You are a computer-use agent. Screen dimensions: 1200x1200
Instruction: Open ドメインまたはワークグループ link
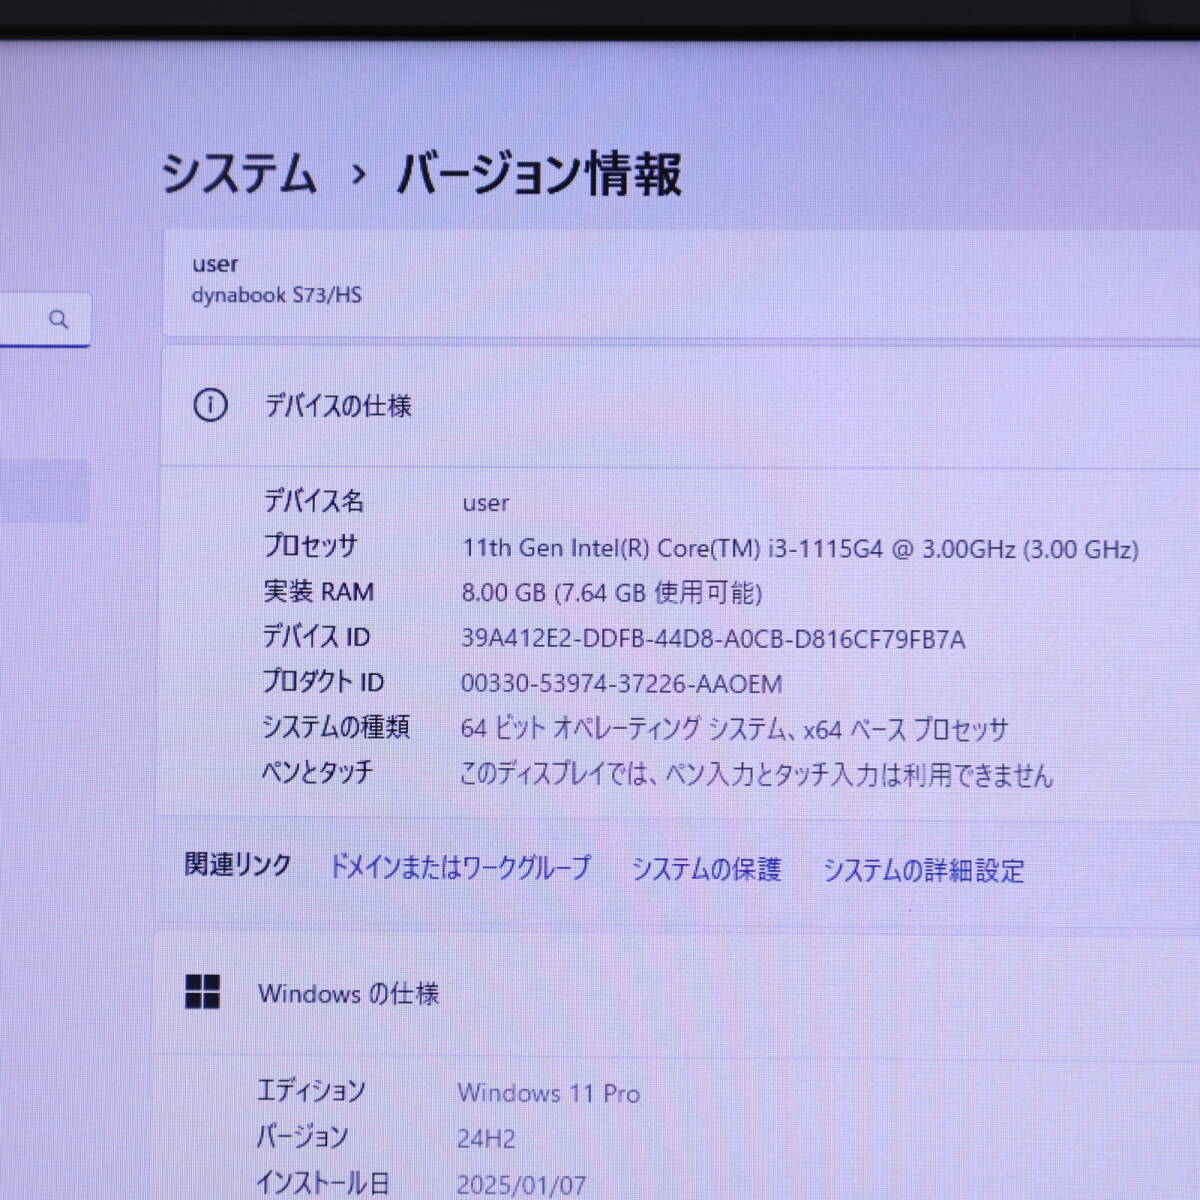click(460, 867)
